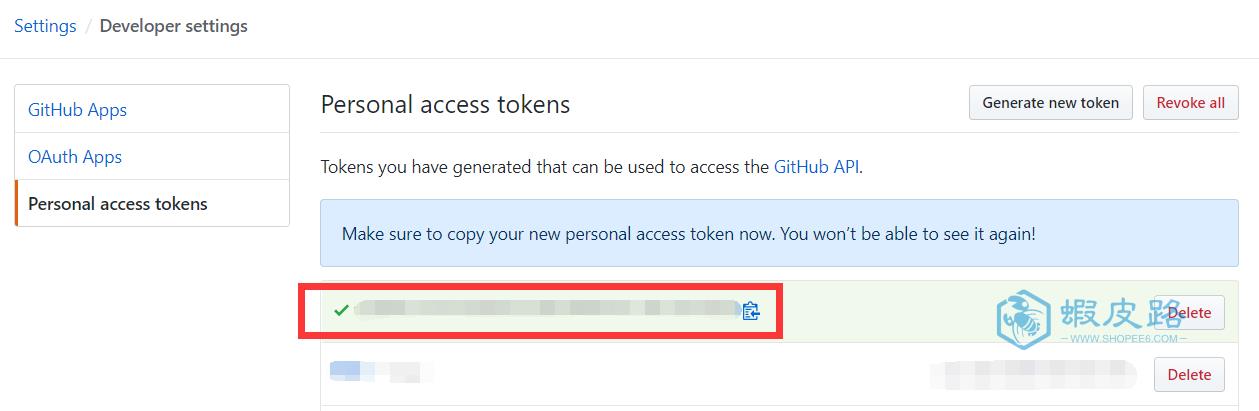Click the blurred last-used text in second row
Image resolution: width=1259 pixels, height=411 pixels.
tap(1033, 374)
